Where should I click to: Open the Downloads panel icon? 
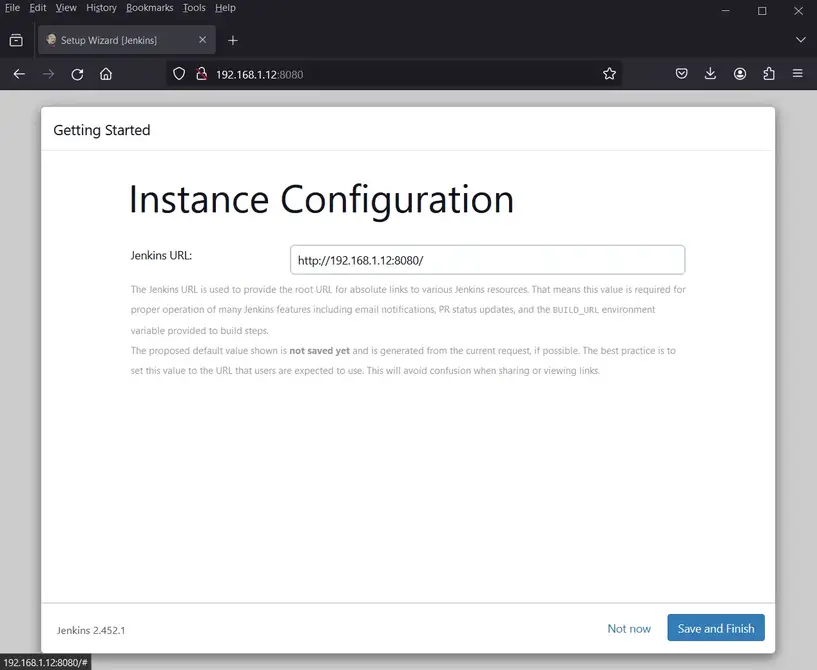pos(710,74)
